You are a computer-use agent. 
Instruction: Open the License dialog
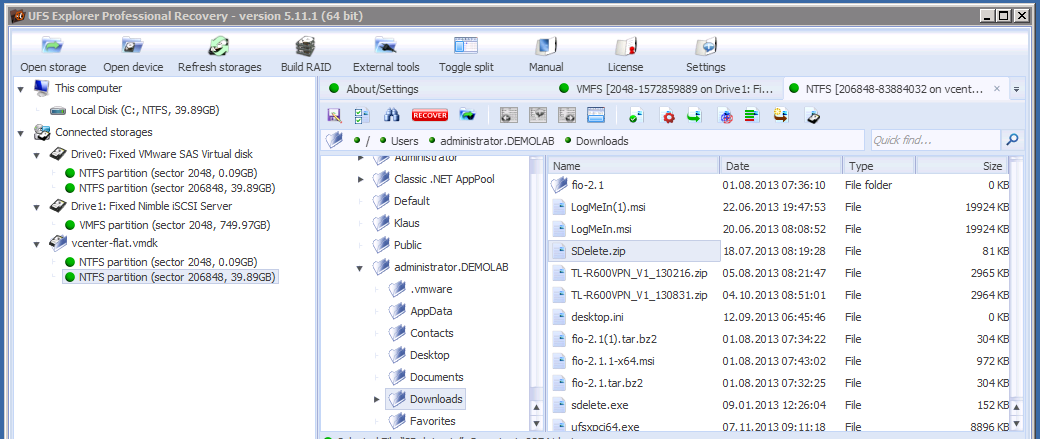[x=625, y=54]
